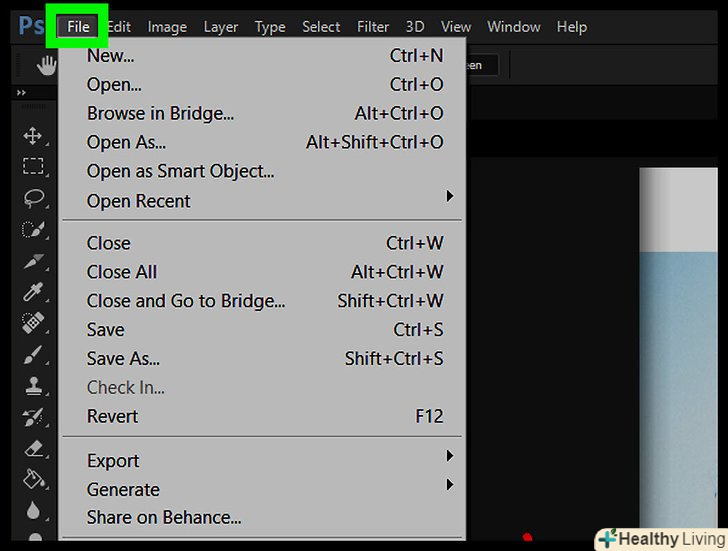The height and width of the screenshot is (551, 728).
Task: Click the Hand tool icon in options bar
Action: coord(46,65)
